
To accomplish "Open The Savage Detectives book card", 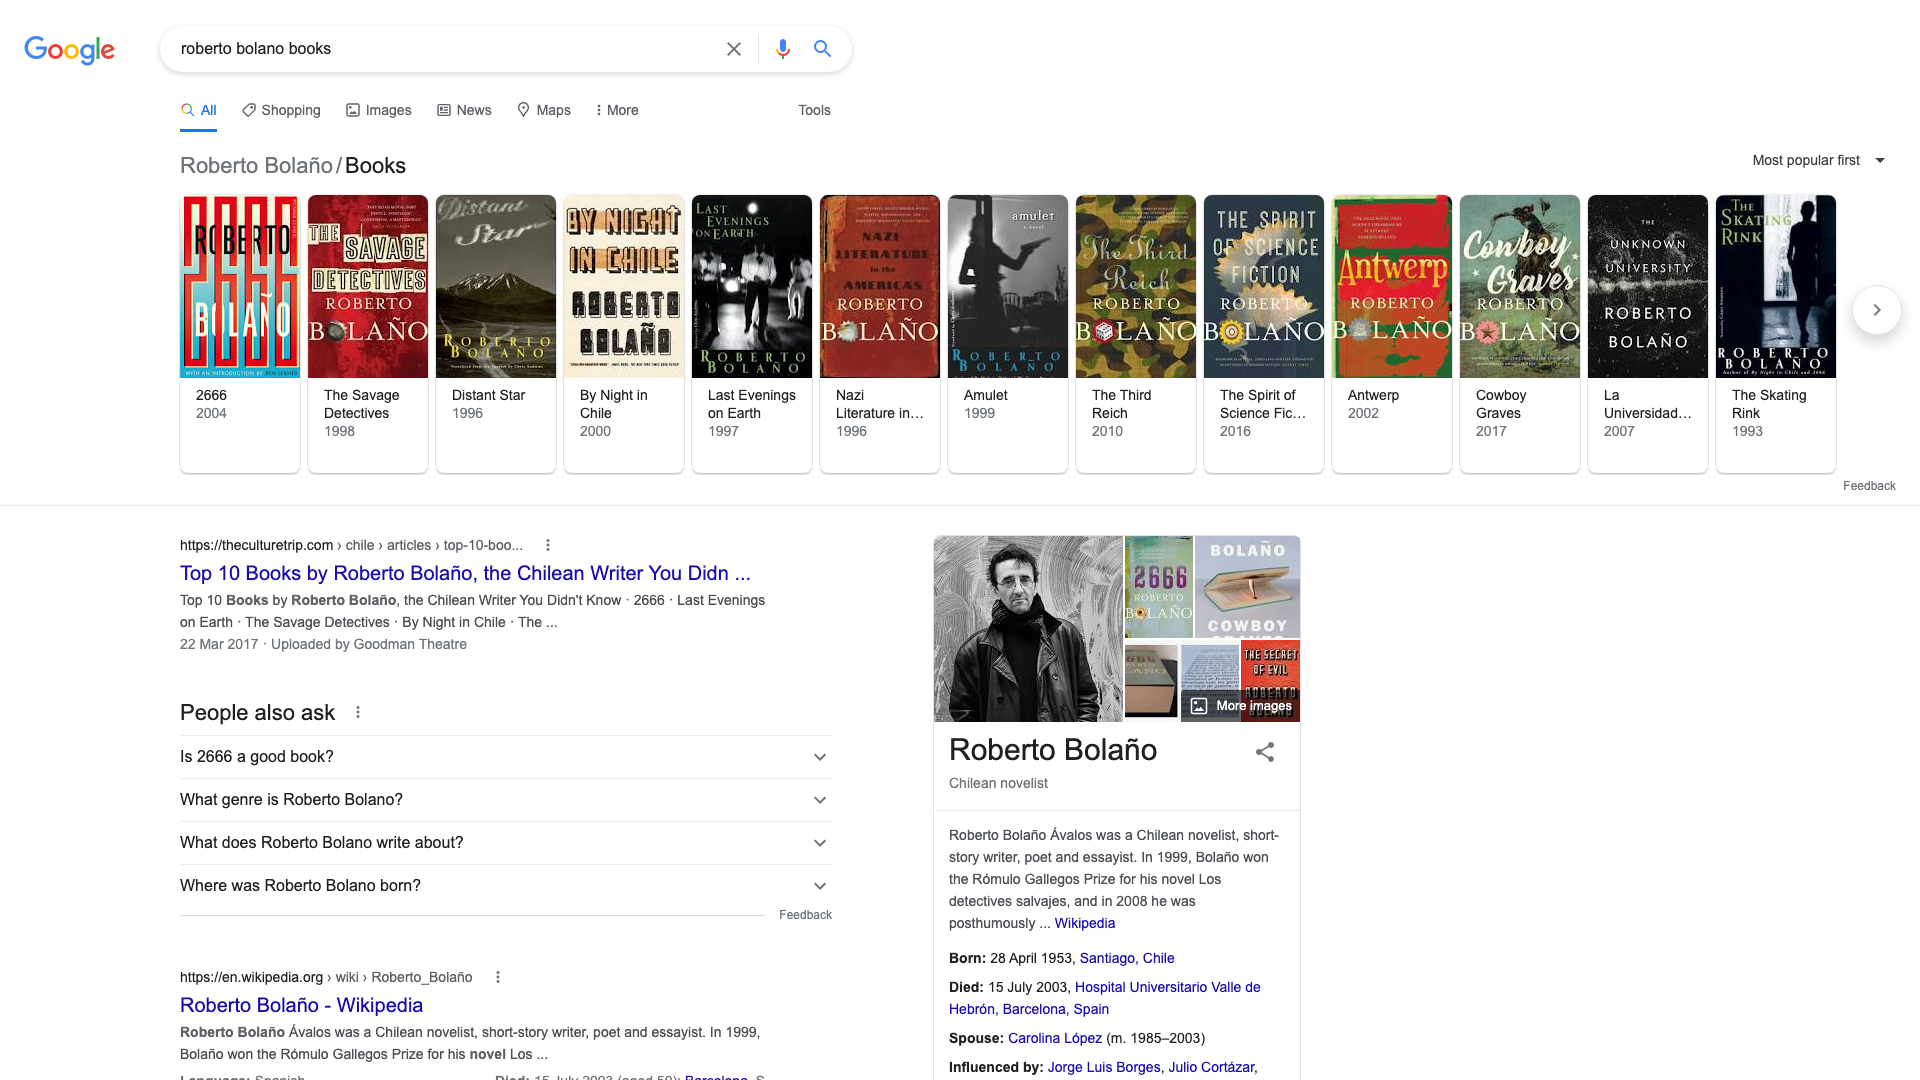I will 368,333.
